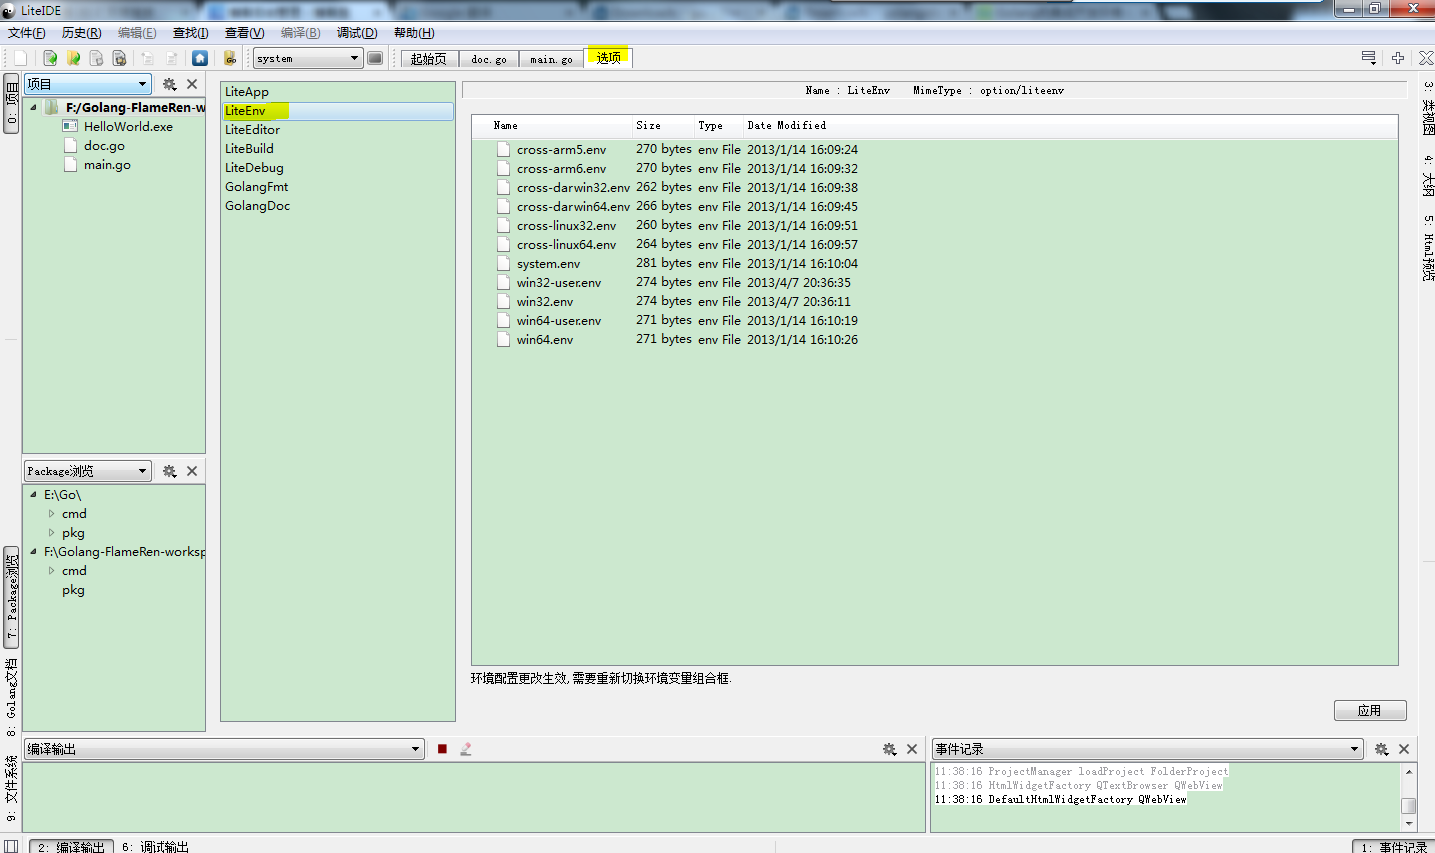1435x853 pixels.
Task: Select the cross-linux64.env file row
Action: (677, 245)
